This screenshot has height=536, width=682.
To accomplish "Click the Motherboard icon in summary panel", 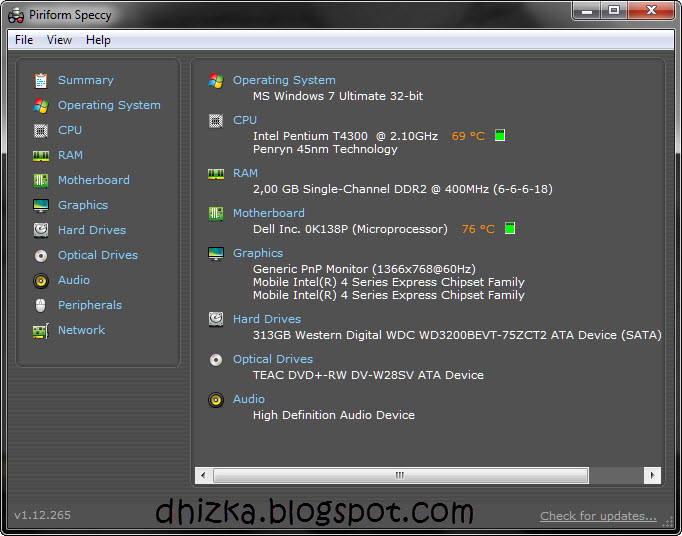I will pos(216,214).
